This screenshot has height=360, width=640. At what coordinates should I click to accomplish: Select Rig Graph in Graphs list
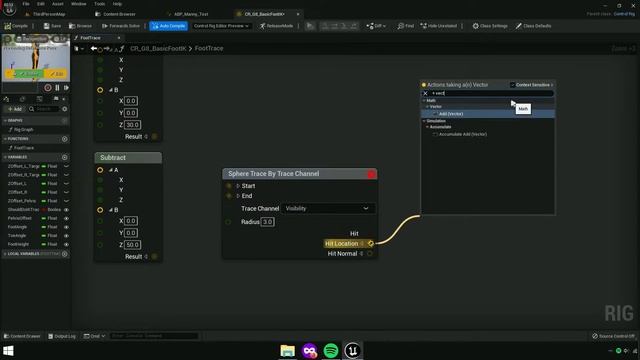tap(23, 129)
